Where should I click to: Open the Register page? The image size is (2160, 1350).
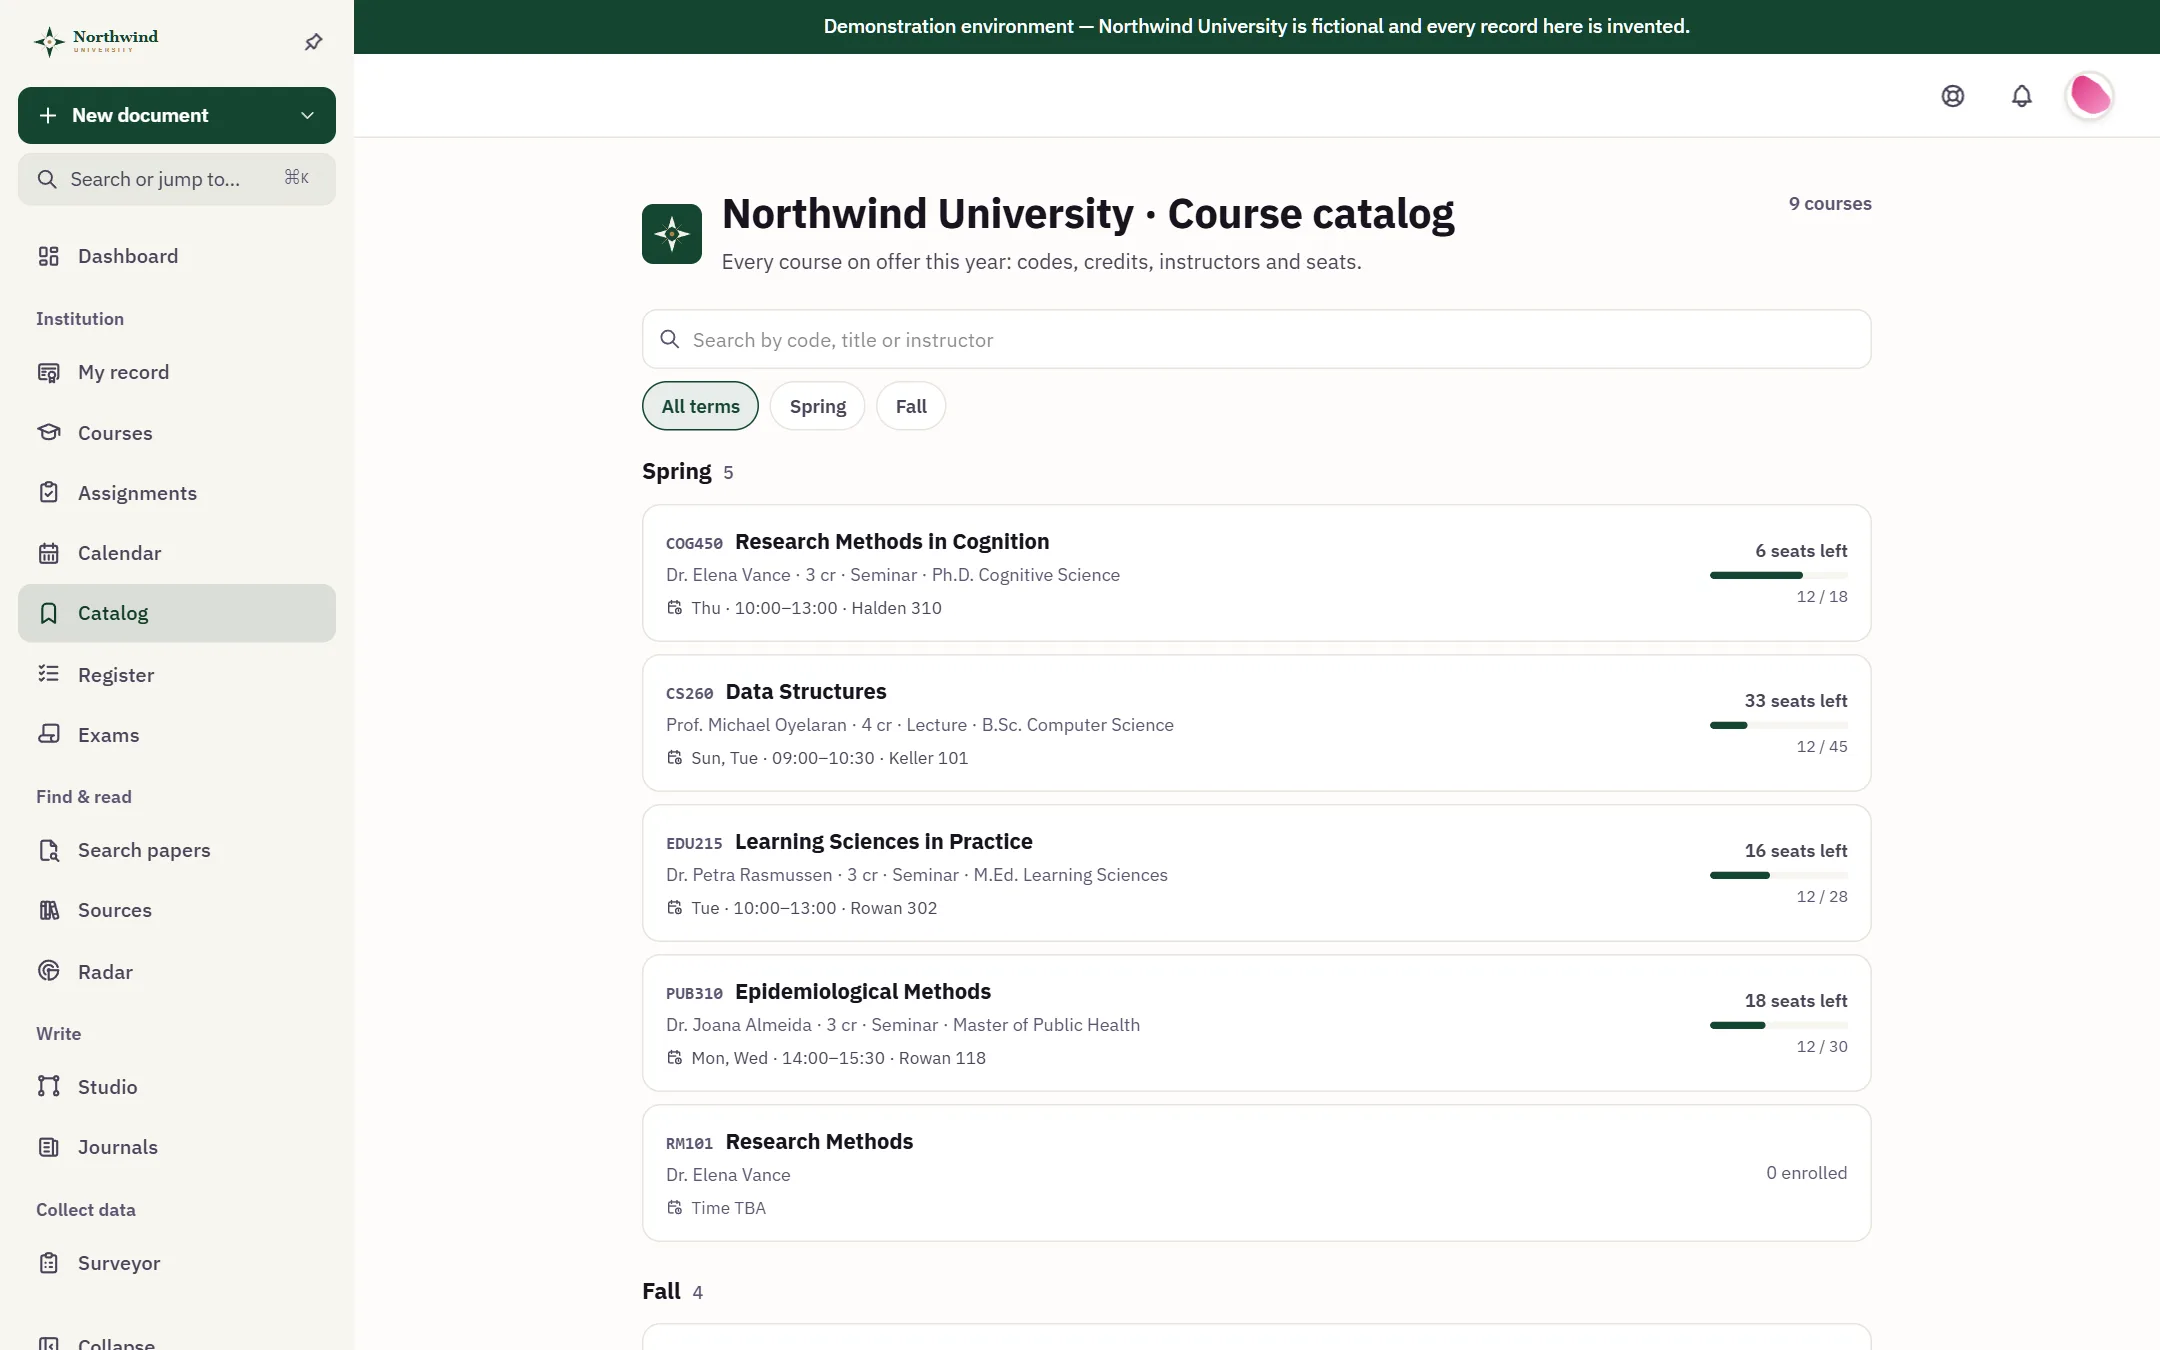click(x=177, y=674)
